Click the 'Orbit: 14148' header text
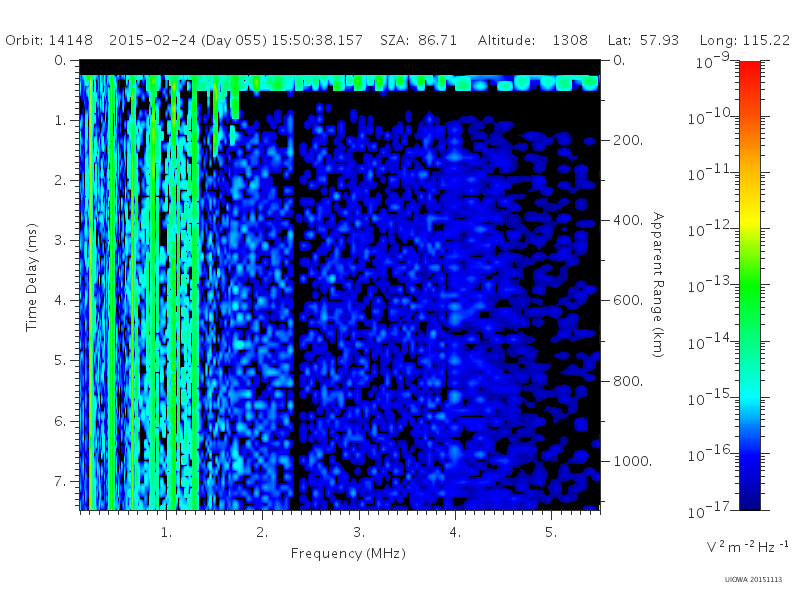Image resolution: width=800 pixels, height=600 pixels. [49, 40]
